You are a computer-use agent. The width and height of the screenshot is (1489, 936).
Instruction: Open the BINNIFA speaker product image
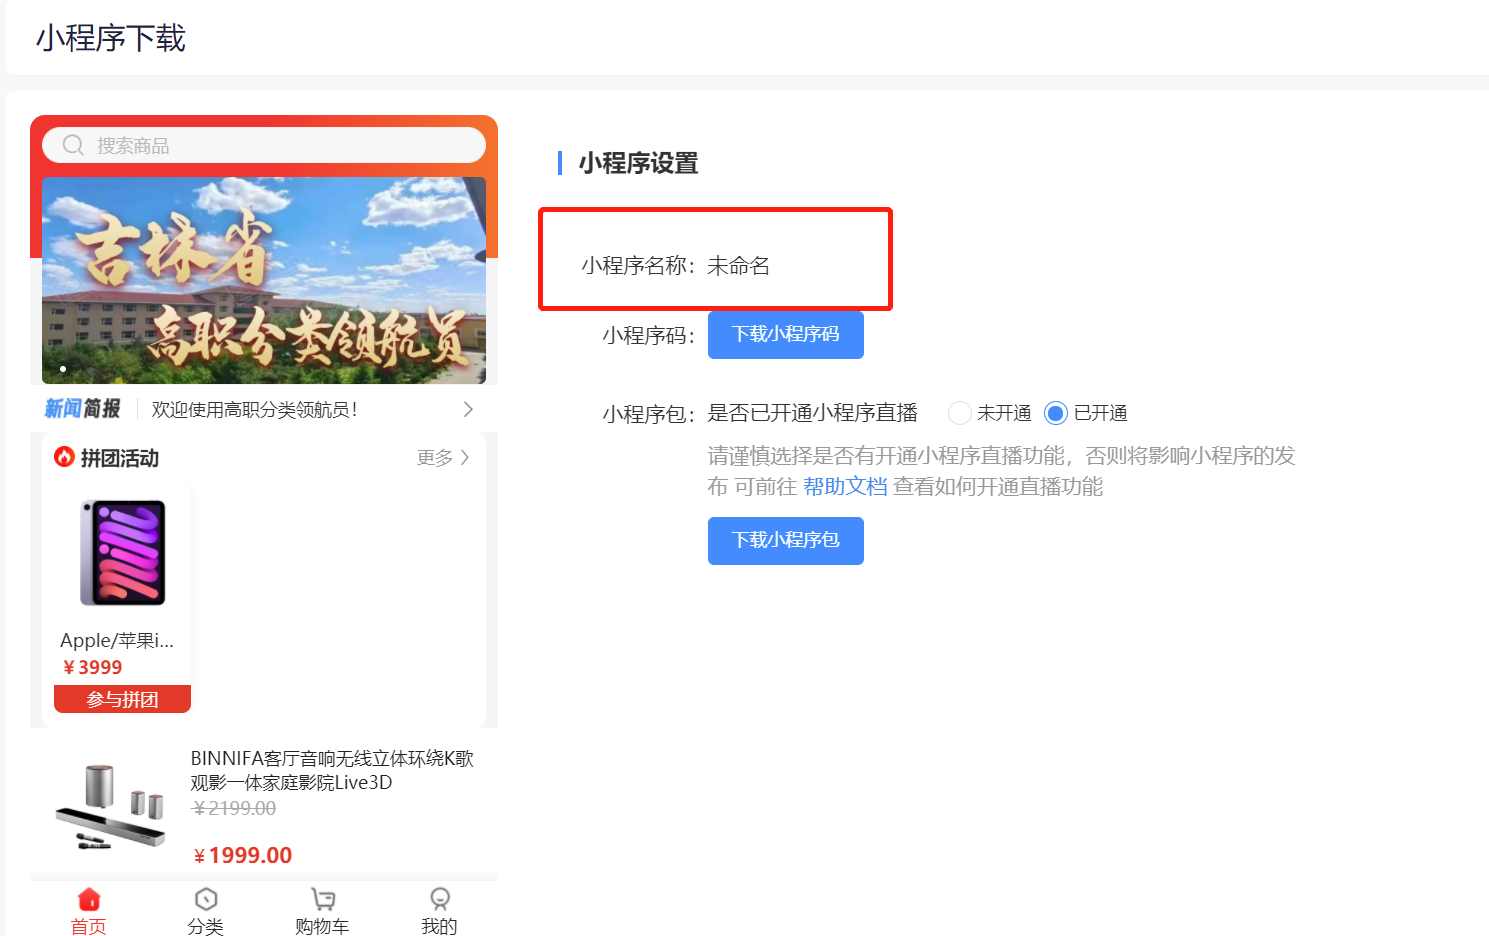coord(110,806)
